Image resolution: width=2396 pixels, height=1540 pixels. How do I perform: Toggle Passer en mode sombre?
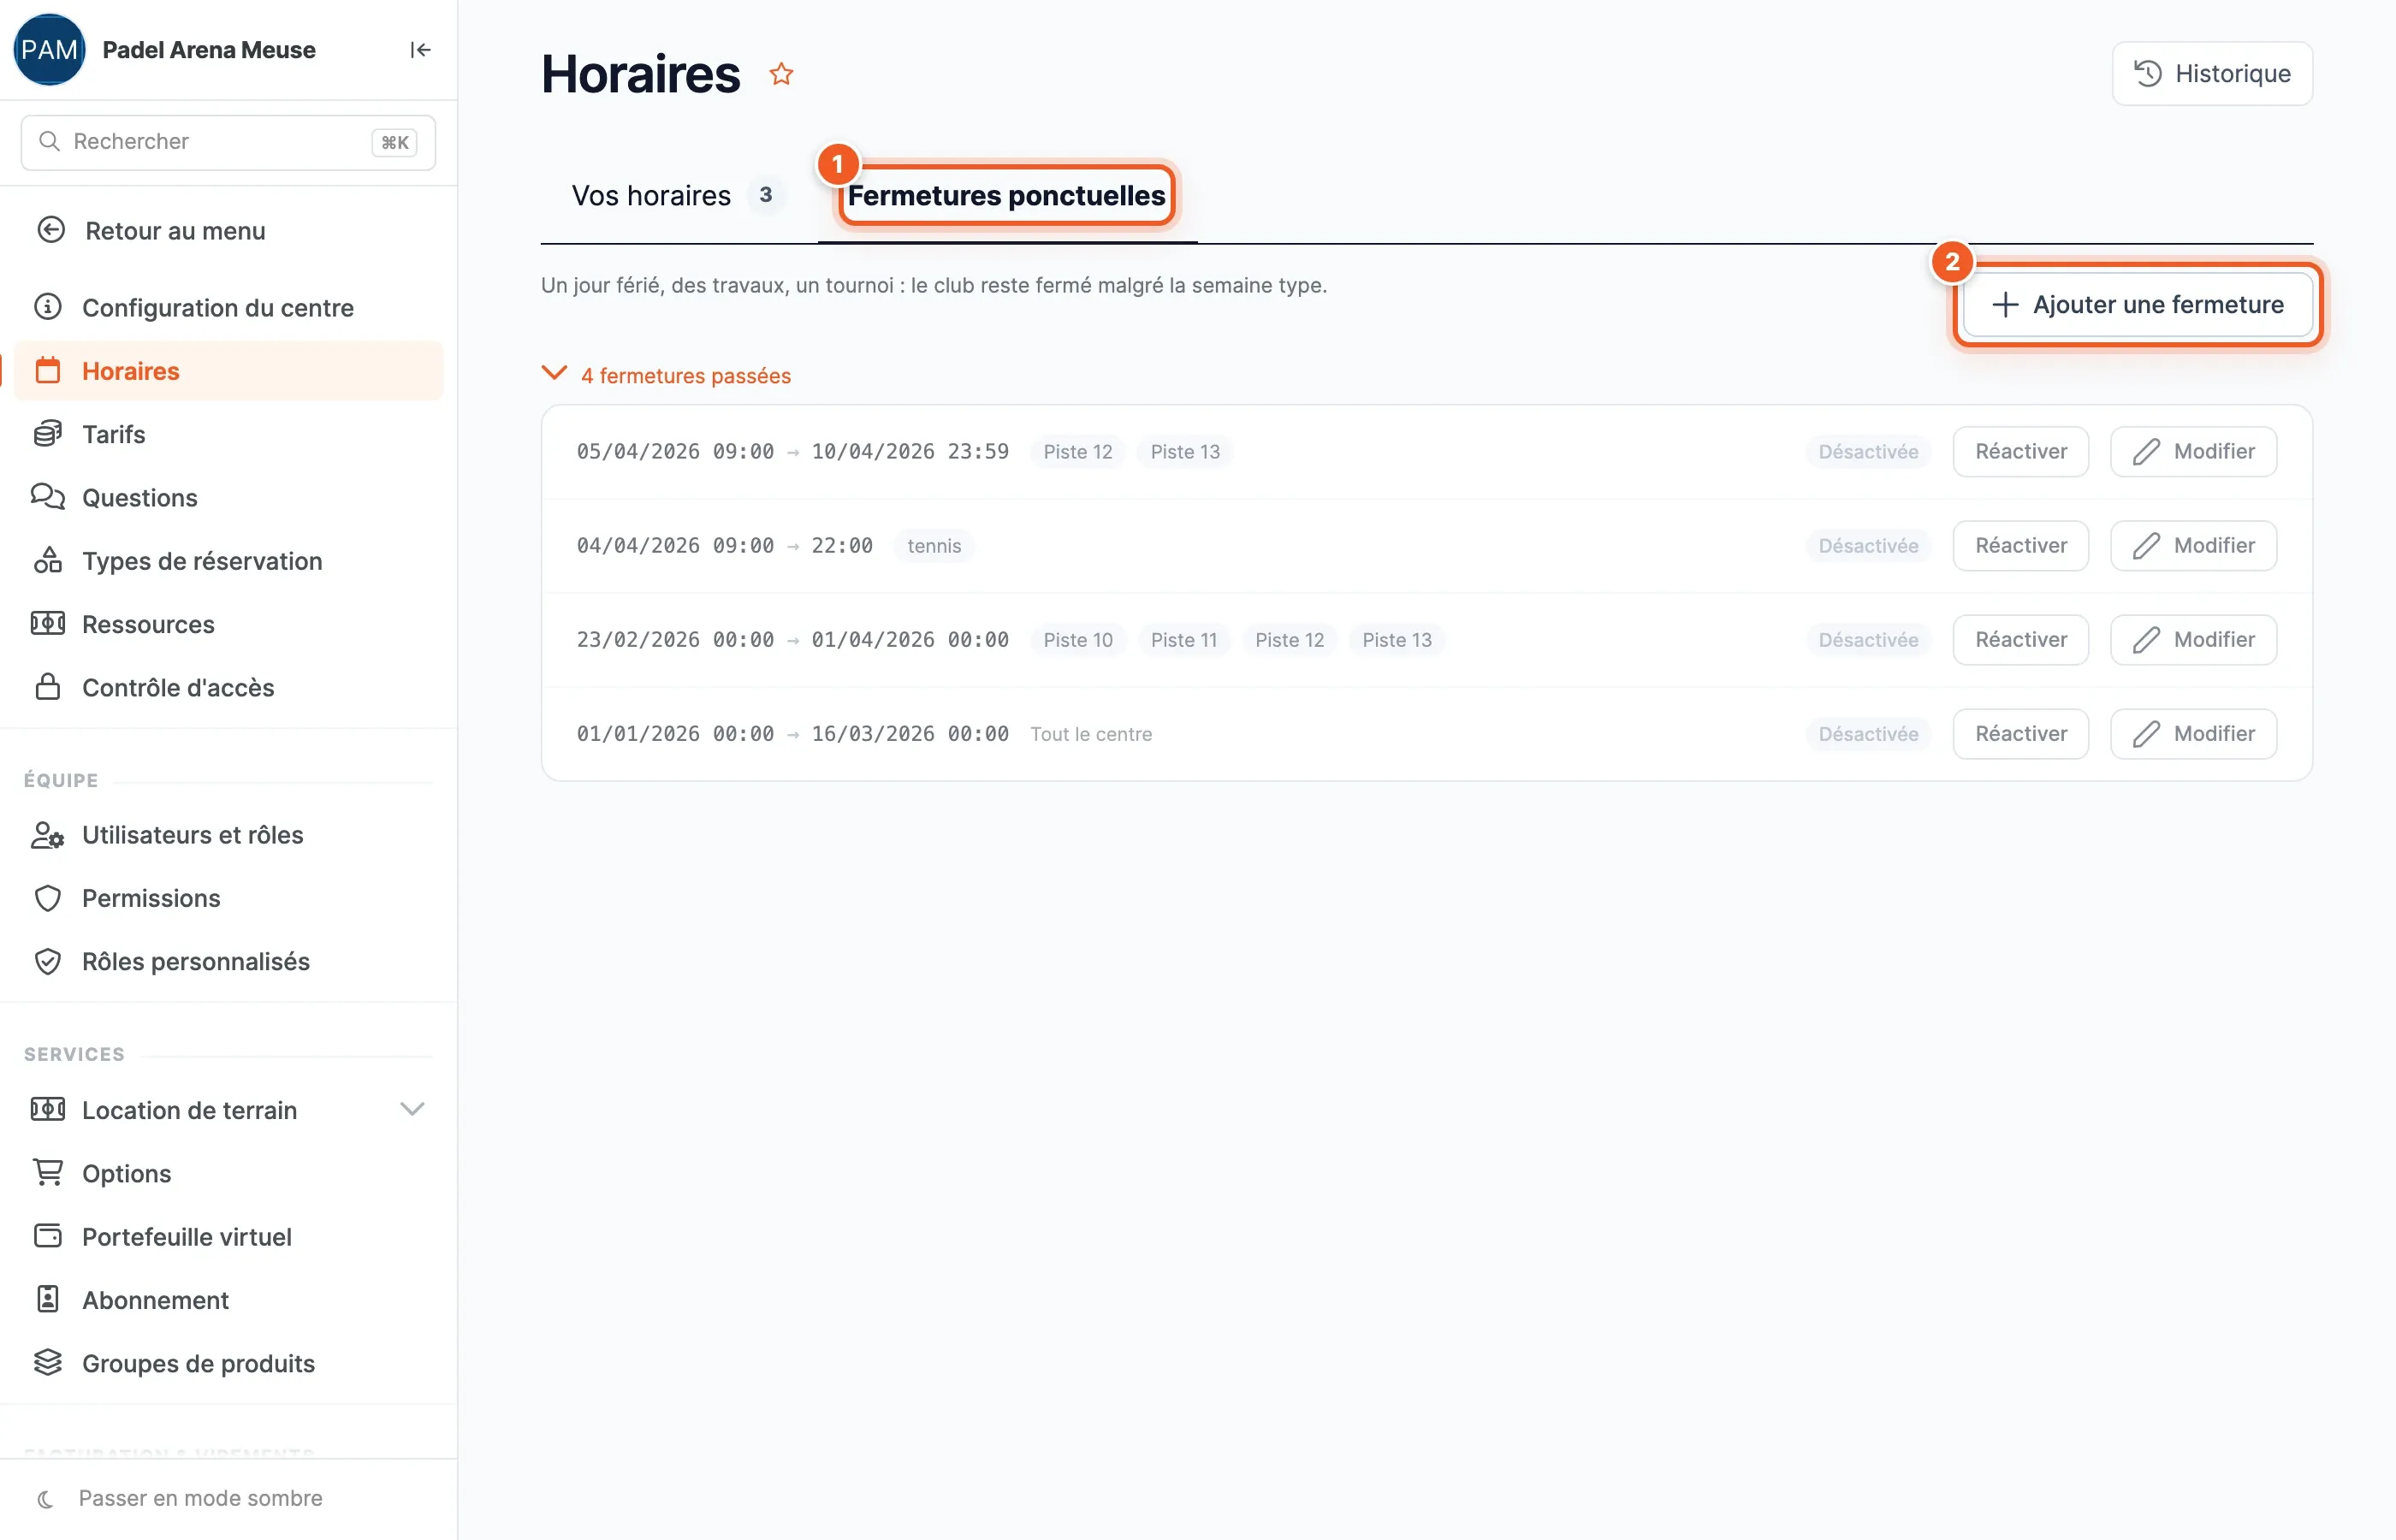click(180, 1497)
